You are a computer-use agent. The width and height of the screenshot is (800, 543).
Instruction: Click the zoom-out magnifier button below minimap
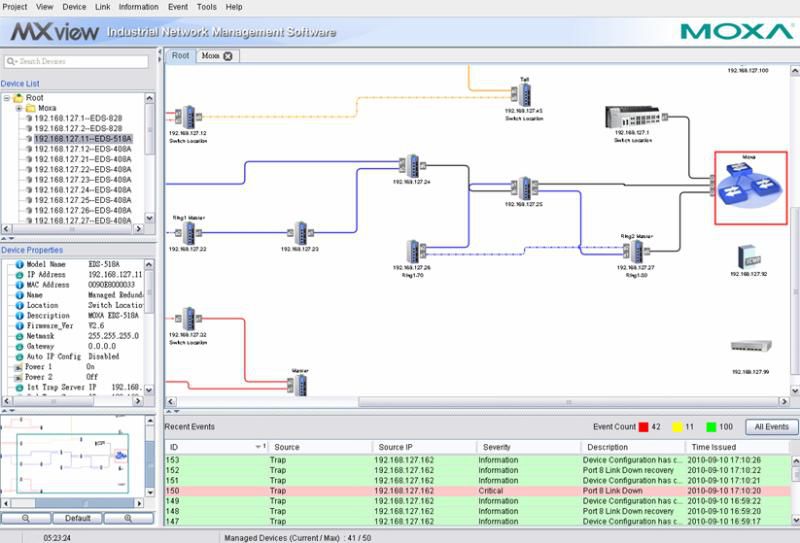coord(26,518)
